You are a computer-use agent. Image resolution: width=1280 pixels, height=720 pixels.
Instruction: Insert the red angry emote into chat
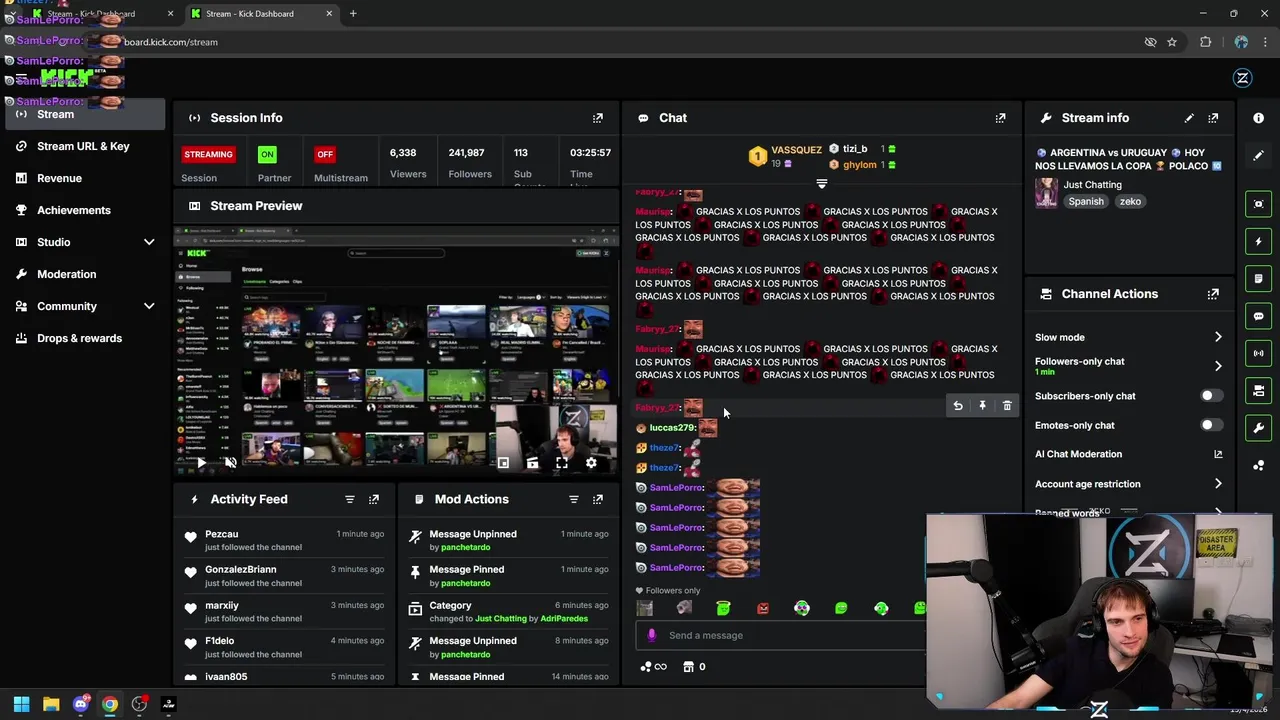(x=763, y=608)
